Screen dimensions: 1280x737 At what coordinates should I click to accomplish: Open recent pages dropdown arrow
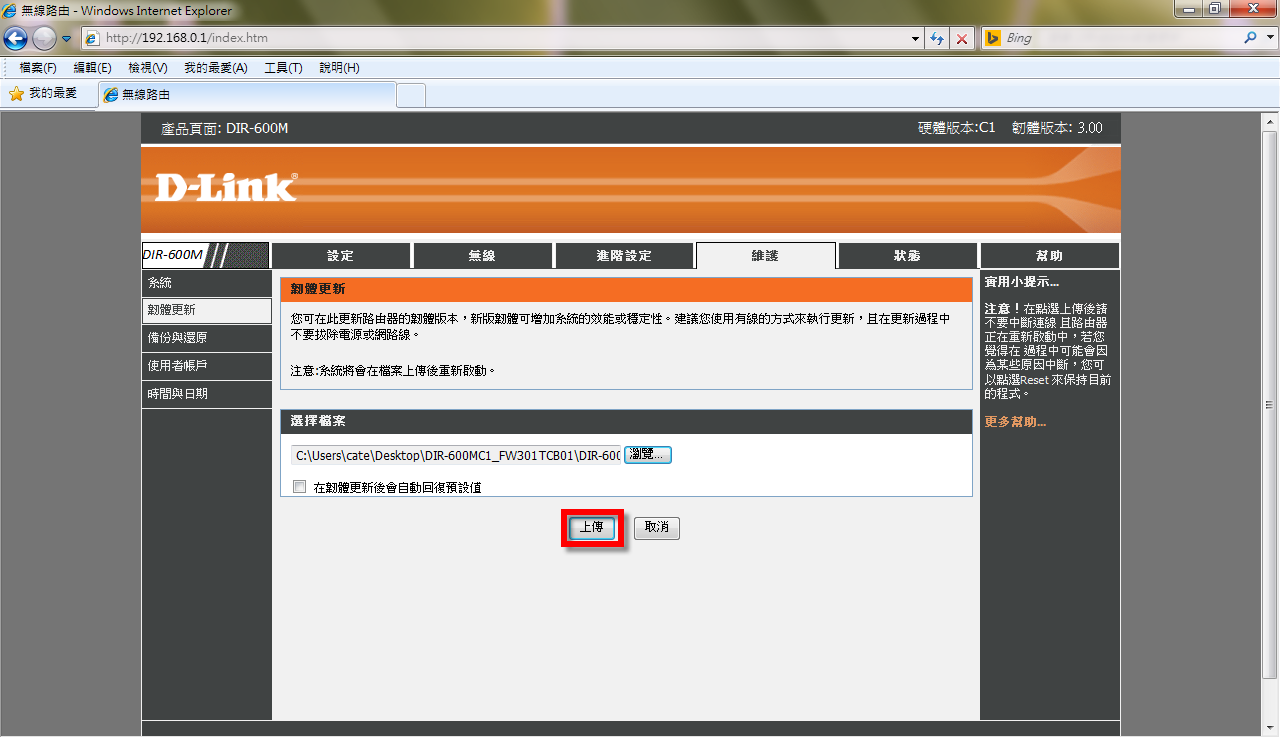(x=67, y=38)
